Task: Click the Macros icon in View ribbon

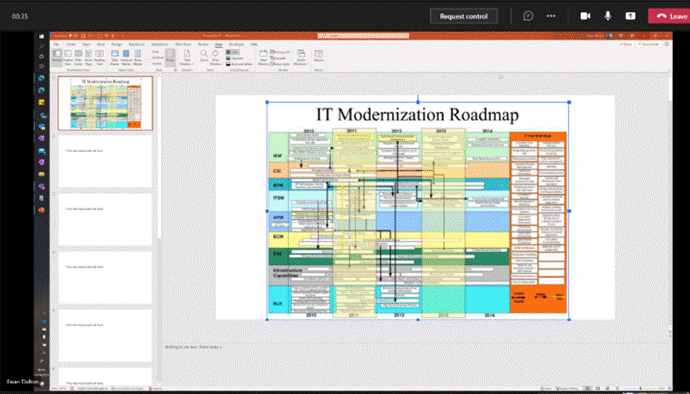Action: (318, 57)
